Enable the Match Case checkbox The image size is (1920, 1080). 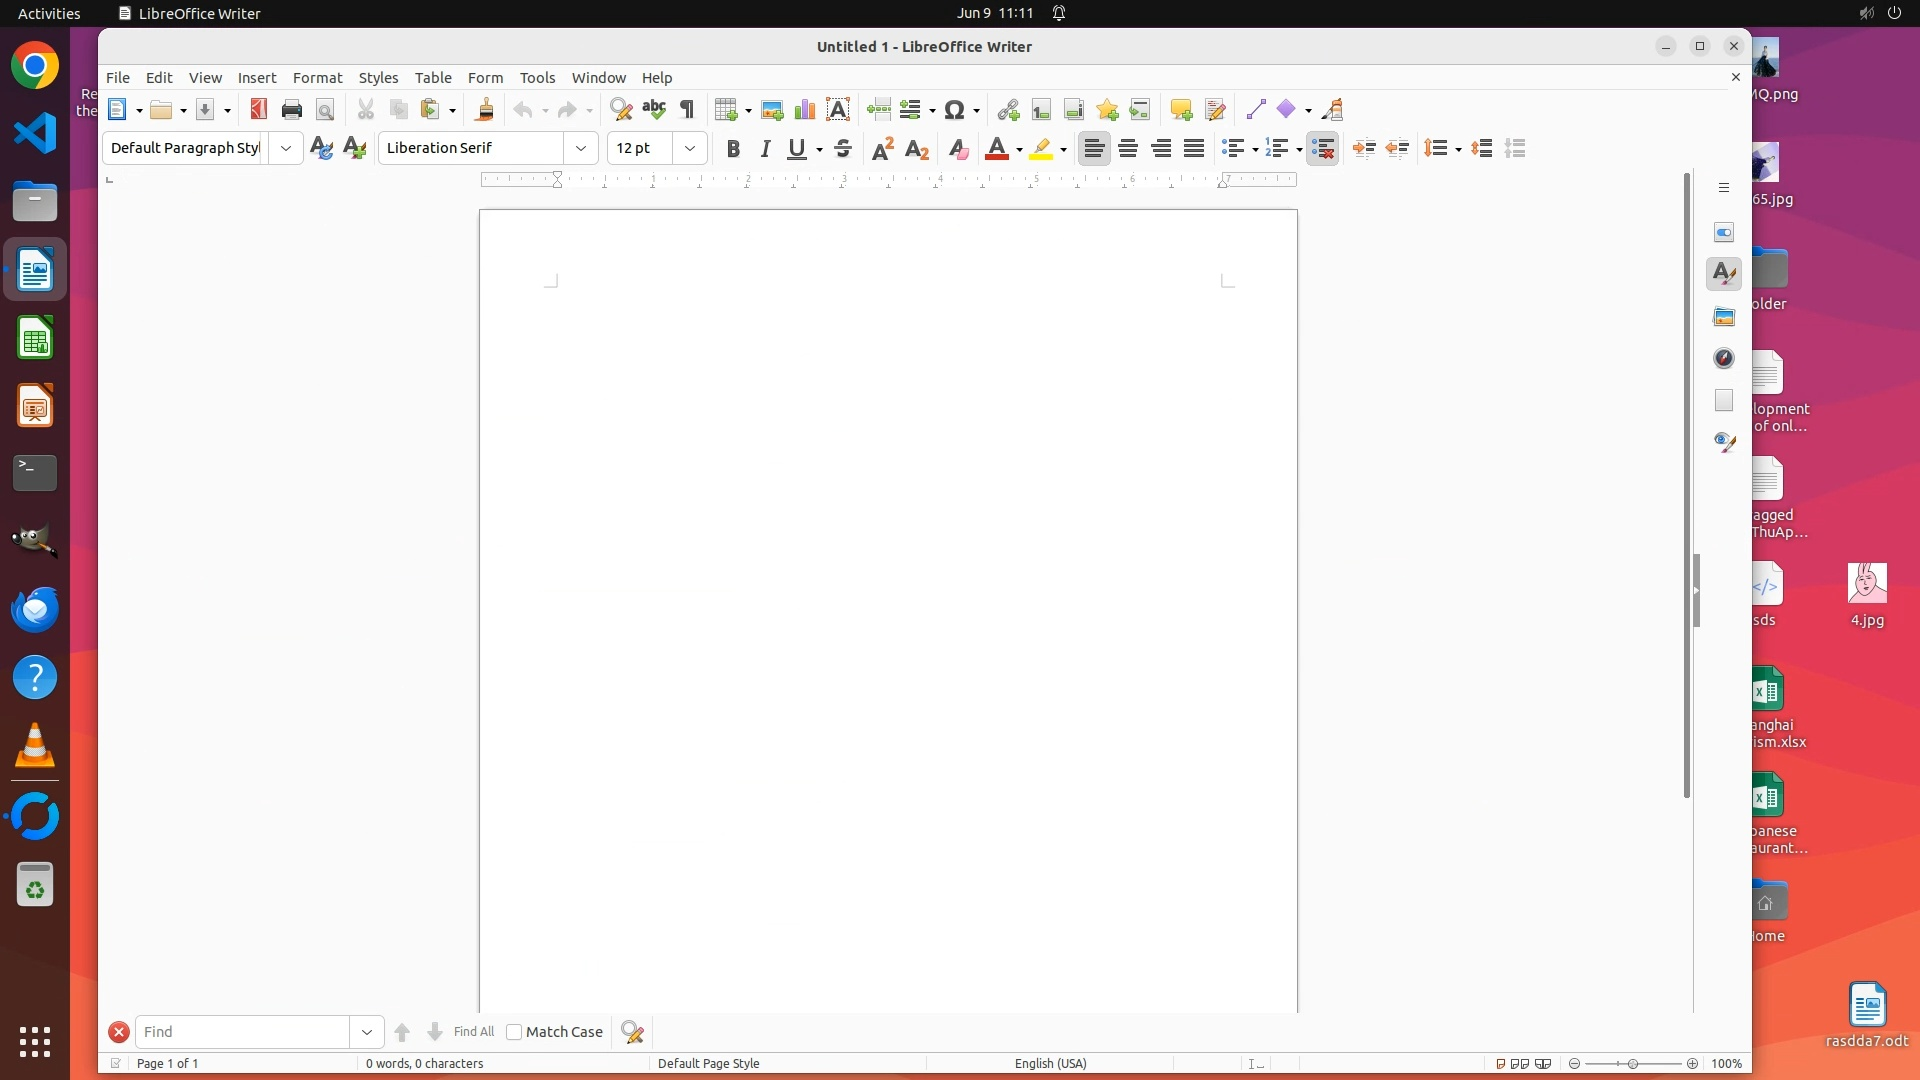pyautogui.click(x=514, y=1032)
